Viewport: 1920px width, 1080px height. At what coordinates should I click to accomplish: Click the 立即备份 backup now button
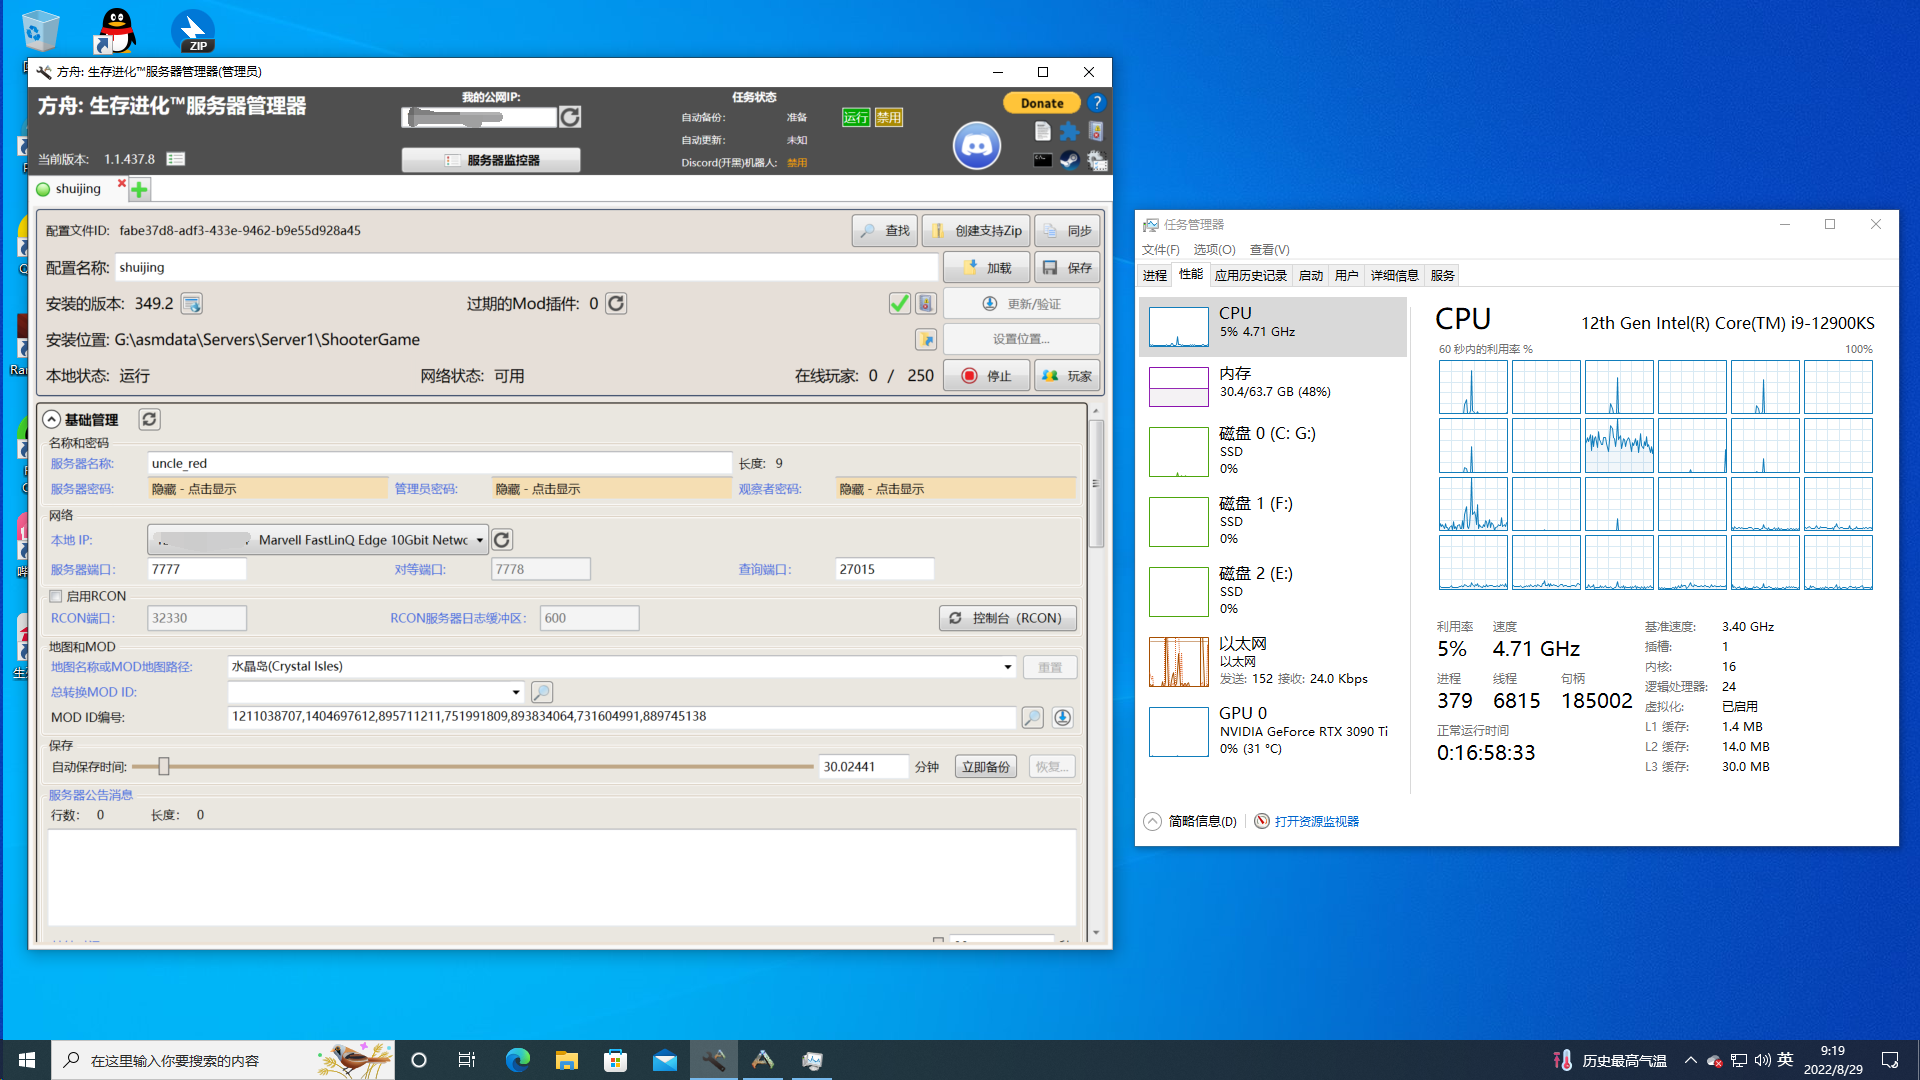click(x=986, y=767)
